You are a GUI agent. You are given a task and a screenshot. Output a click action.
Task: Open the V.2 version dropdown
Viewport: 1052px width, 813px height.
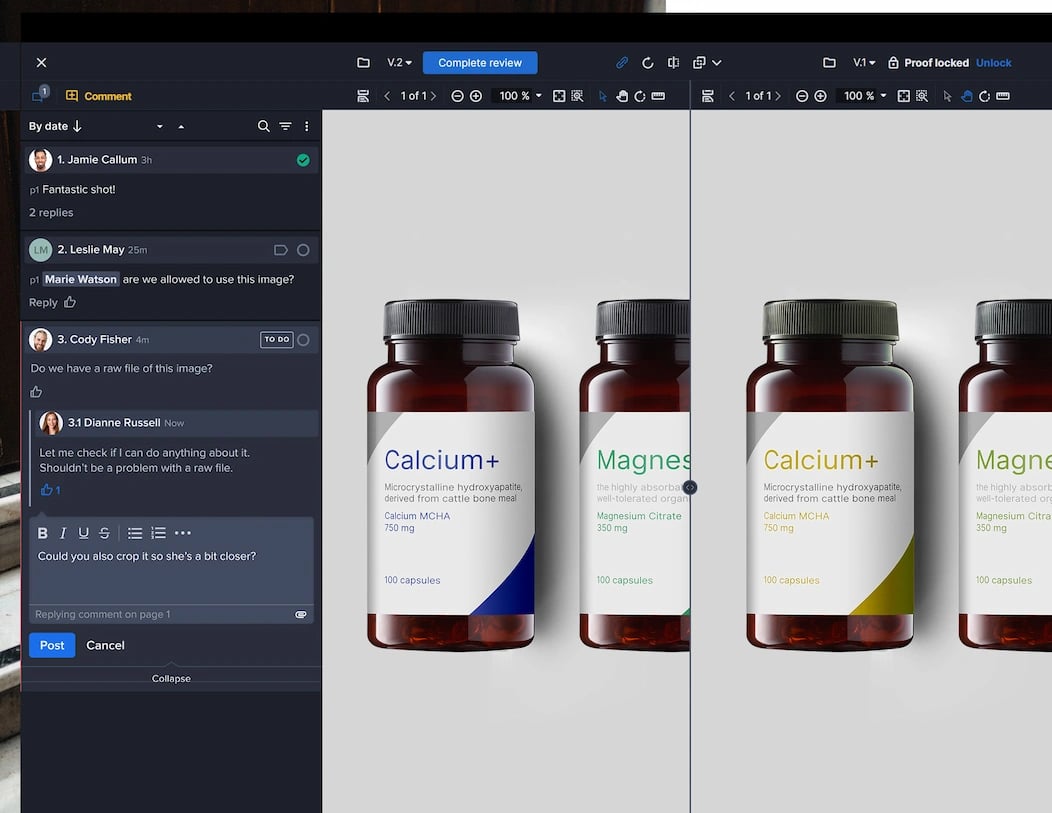point(399,63)
